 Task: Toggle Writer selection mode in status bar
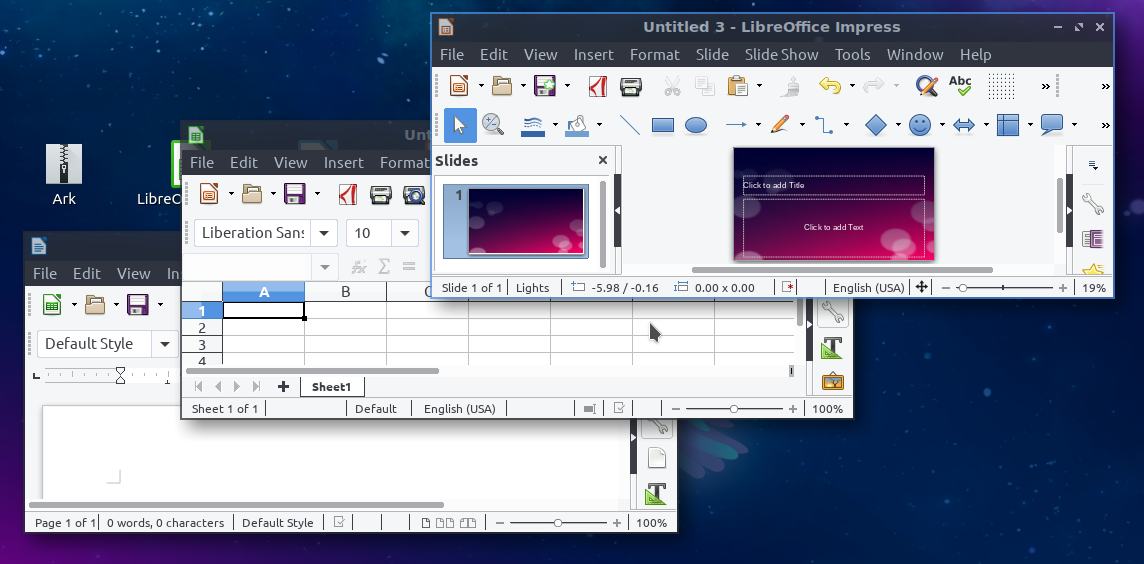(x=339, y=522)
